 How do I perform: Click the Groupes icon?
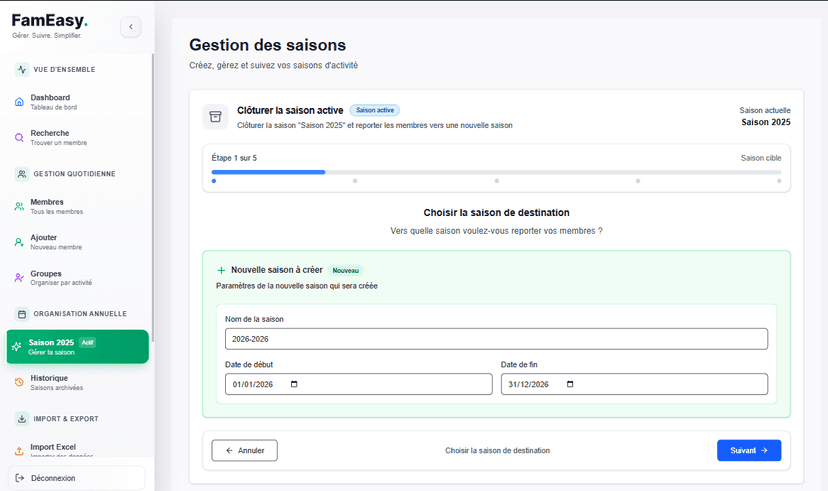point(19,278)
